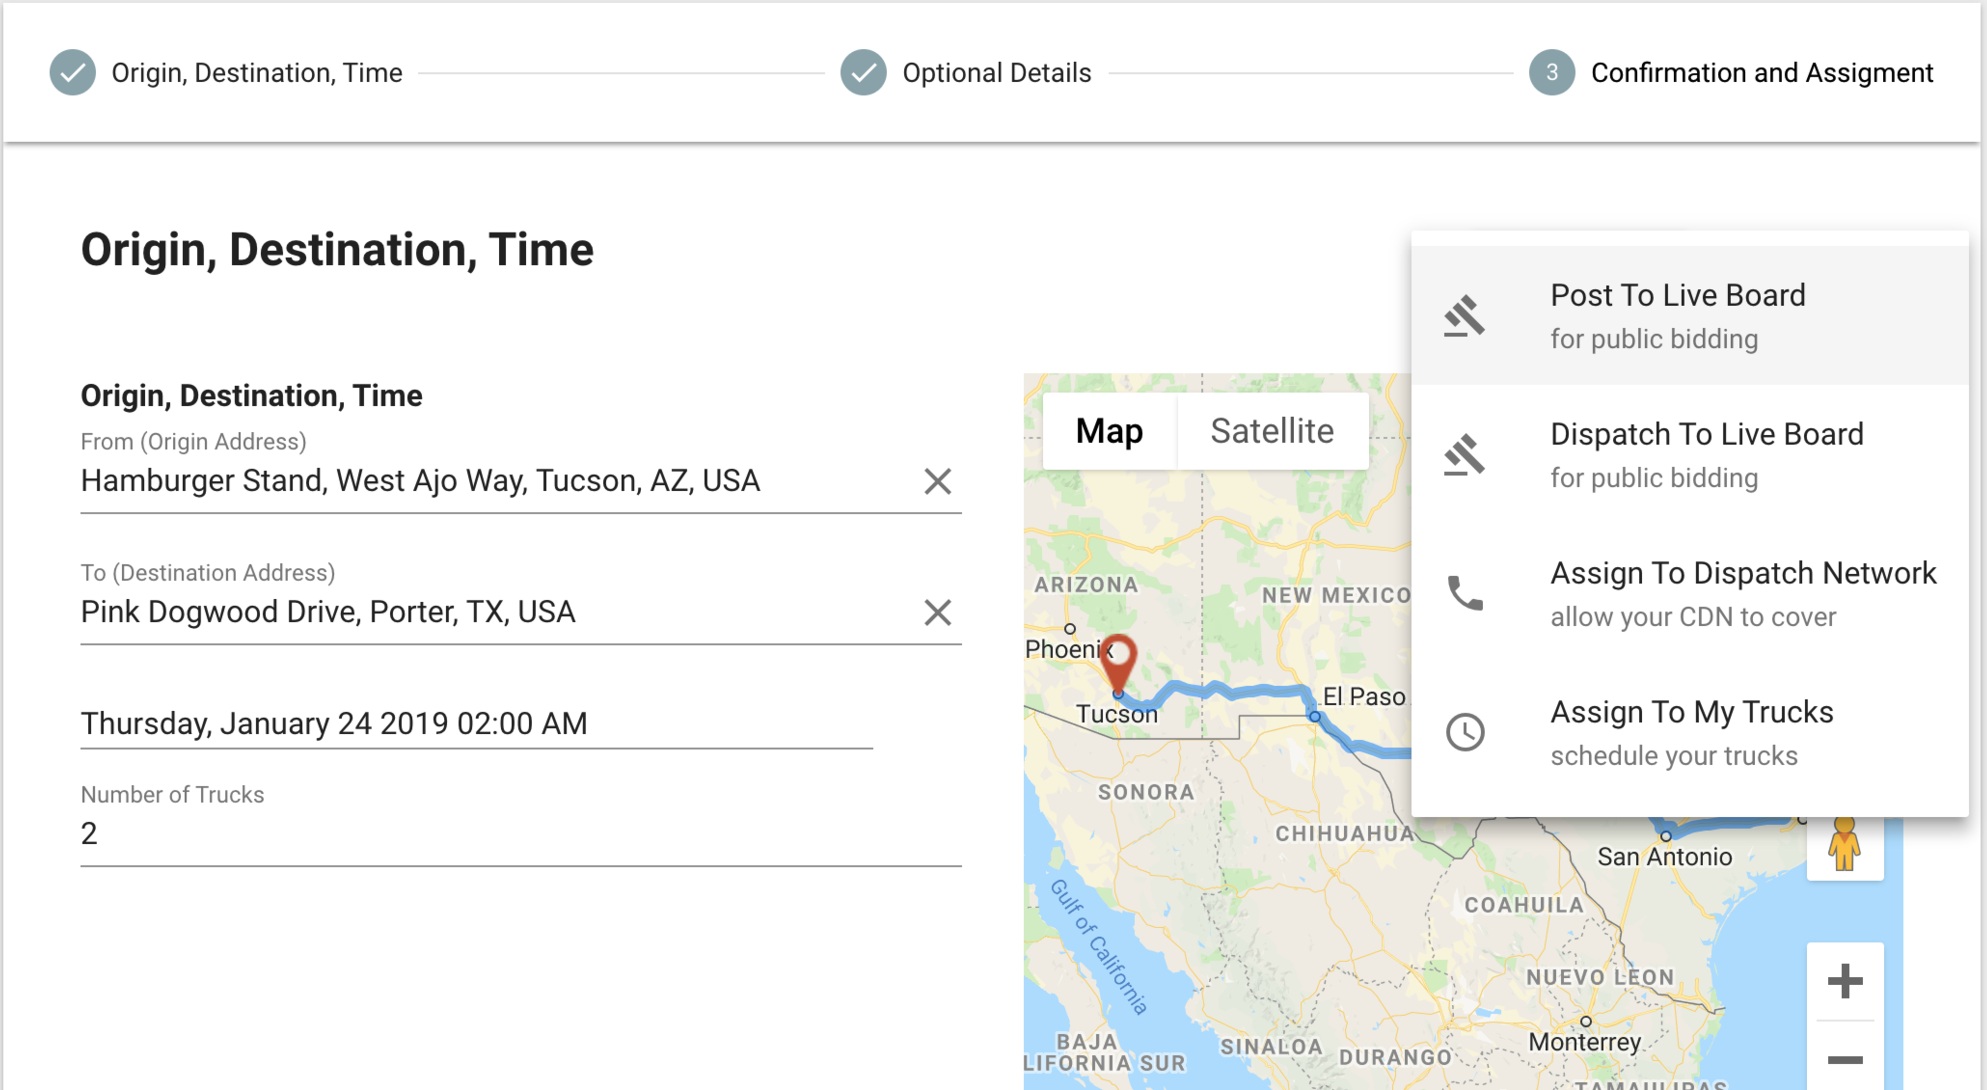This screenshot has height=1090, width=1987.
Task: Switch map view to Satellite
Action: click(x=1272, y=431)
